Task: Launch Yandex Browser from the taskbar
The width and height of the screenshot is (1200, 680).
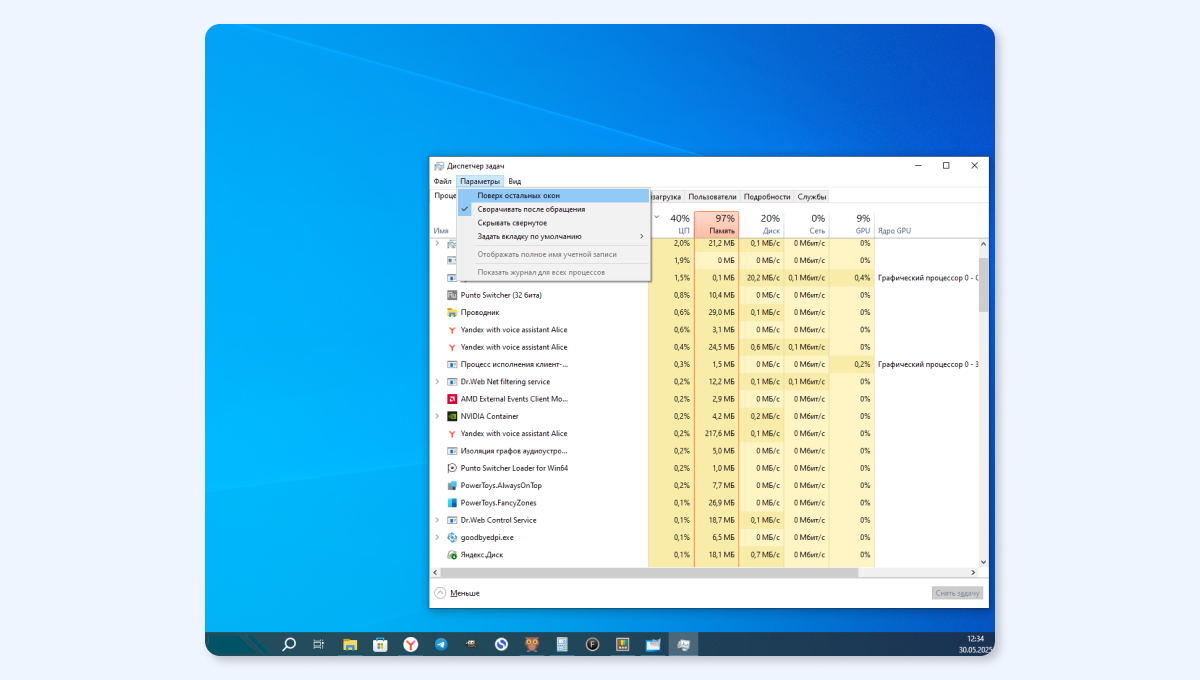Action: (x=411, y=645)
